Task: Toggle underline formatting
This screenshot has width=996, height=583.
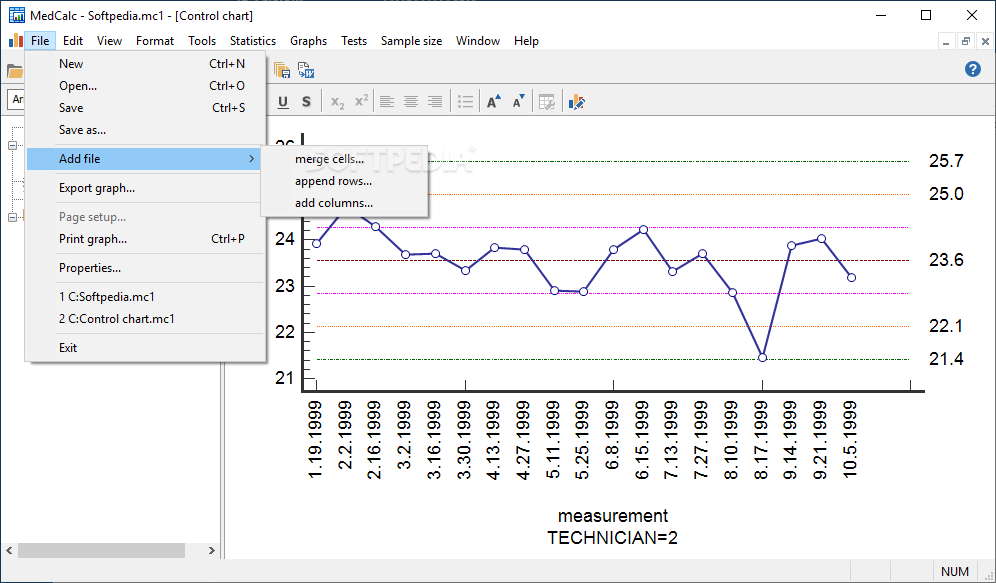Action: point(283,102)
